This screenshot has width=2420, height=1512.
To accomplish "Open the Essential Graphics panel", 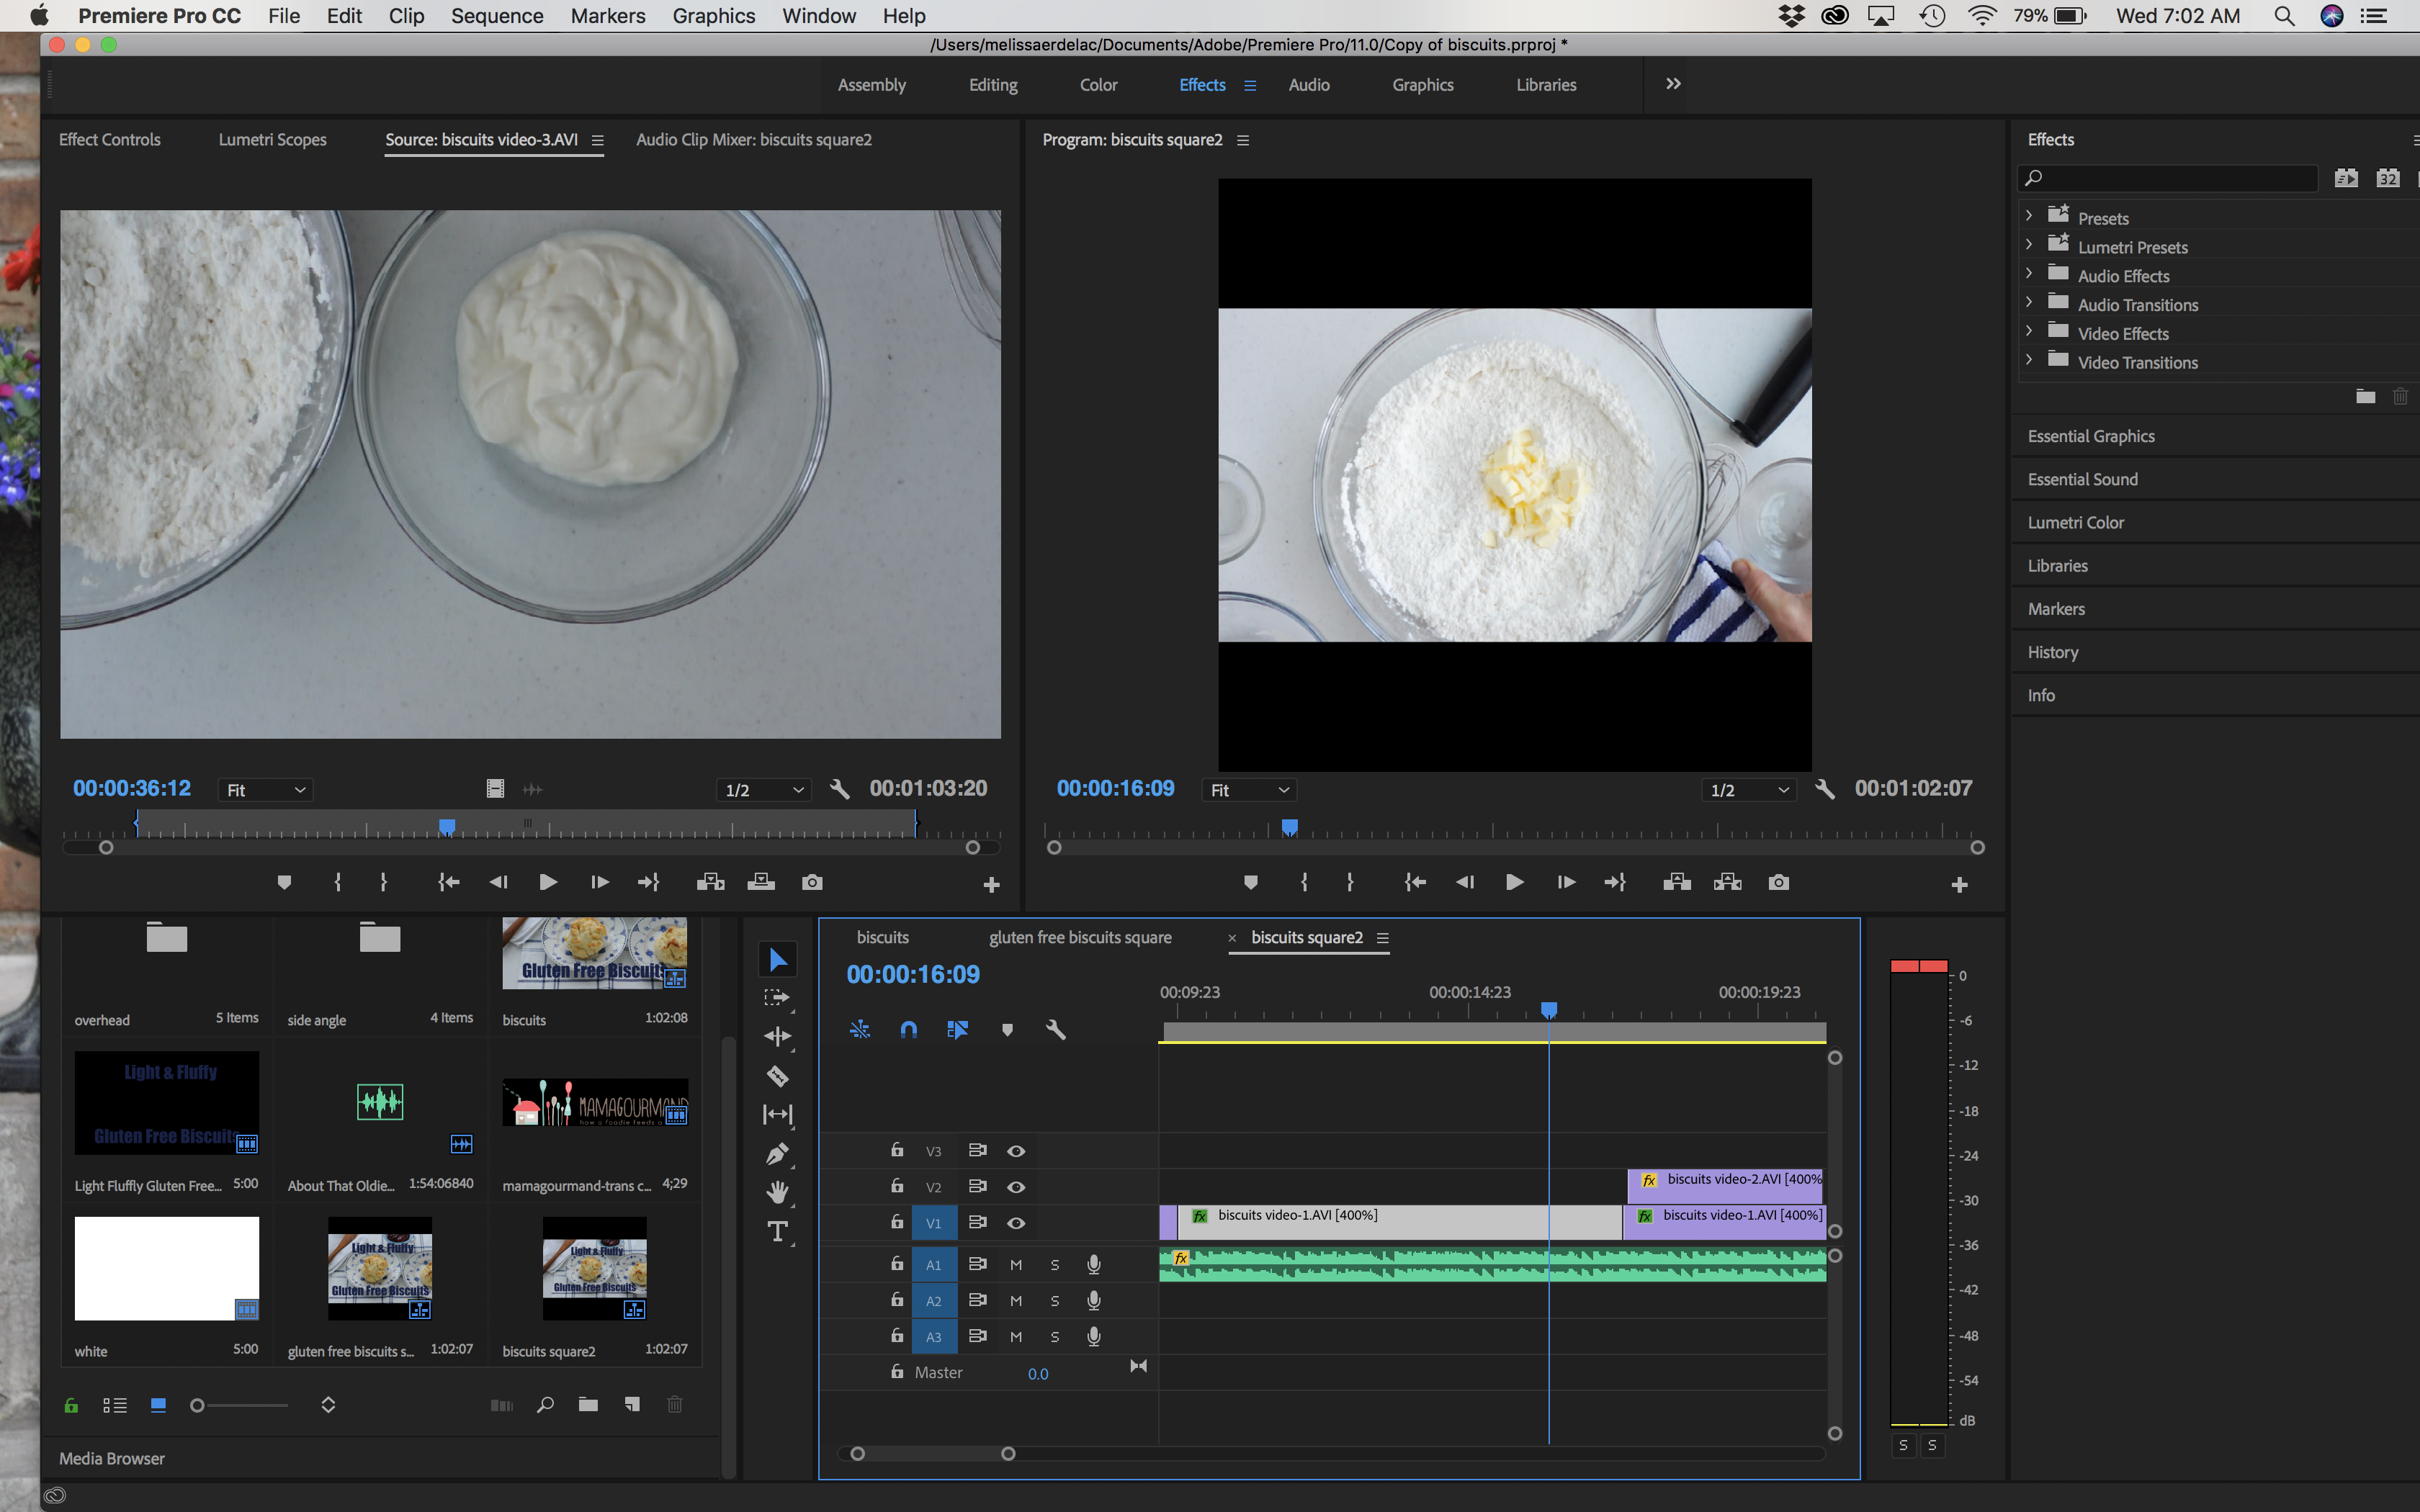I will tap(2091, 436).
